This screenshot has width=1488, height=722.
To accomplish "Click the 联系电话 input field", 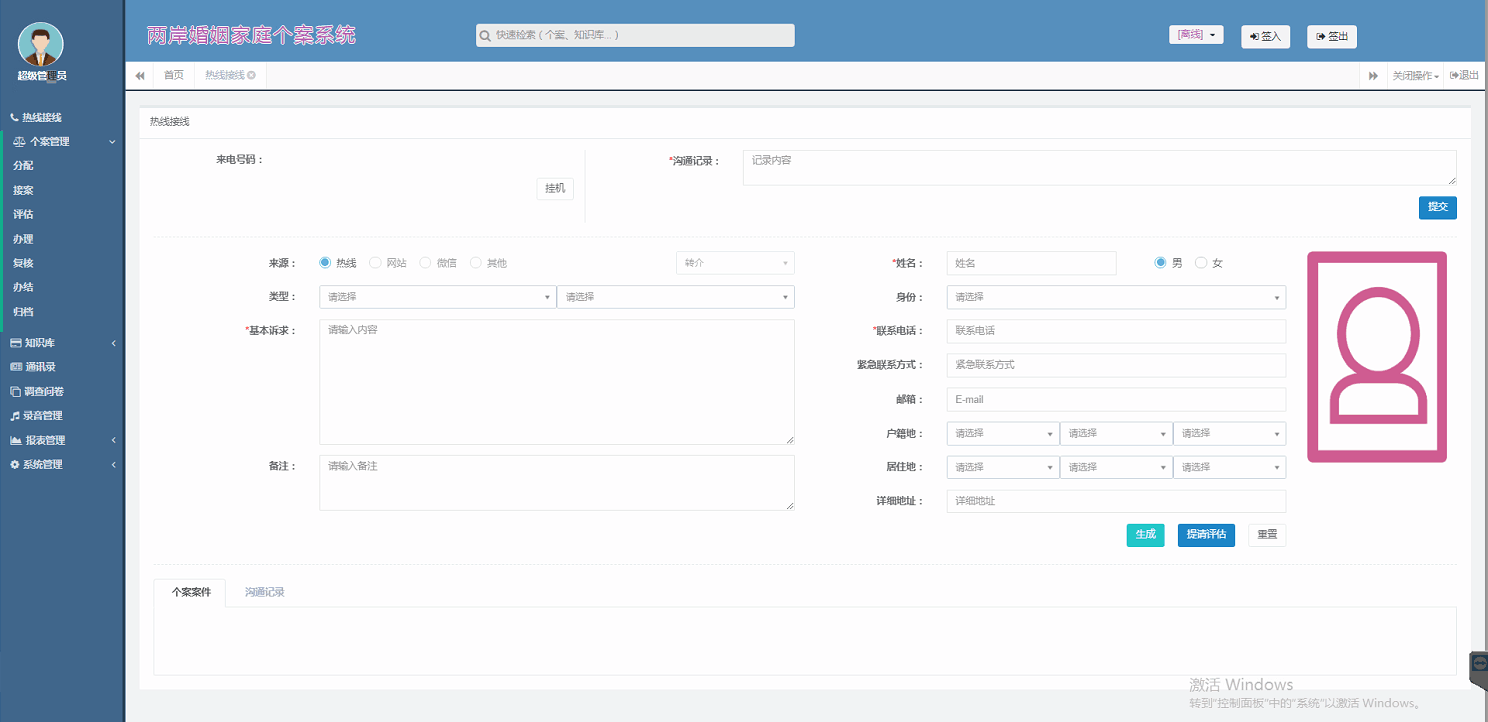I will (1115, 331).
